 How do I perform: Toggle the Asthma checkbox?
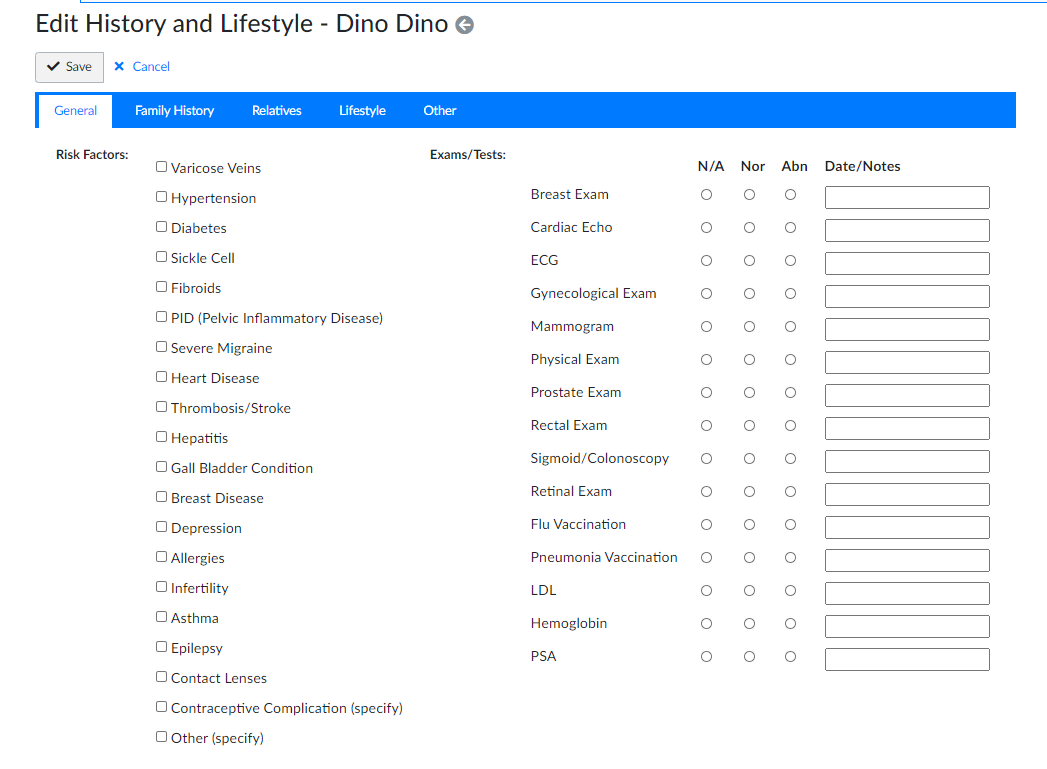[161, 616]
